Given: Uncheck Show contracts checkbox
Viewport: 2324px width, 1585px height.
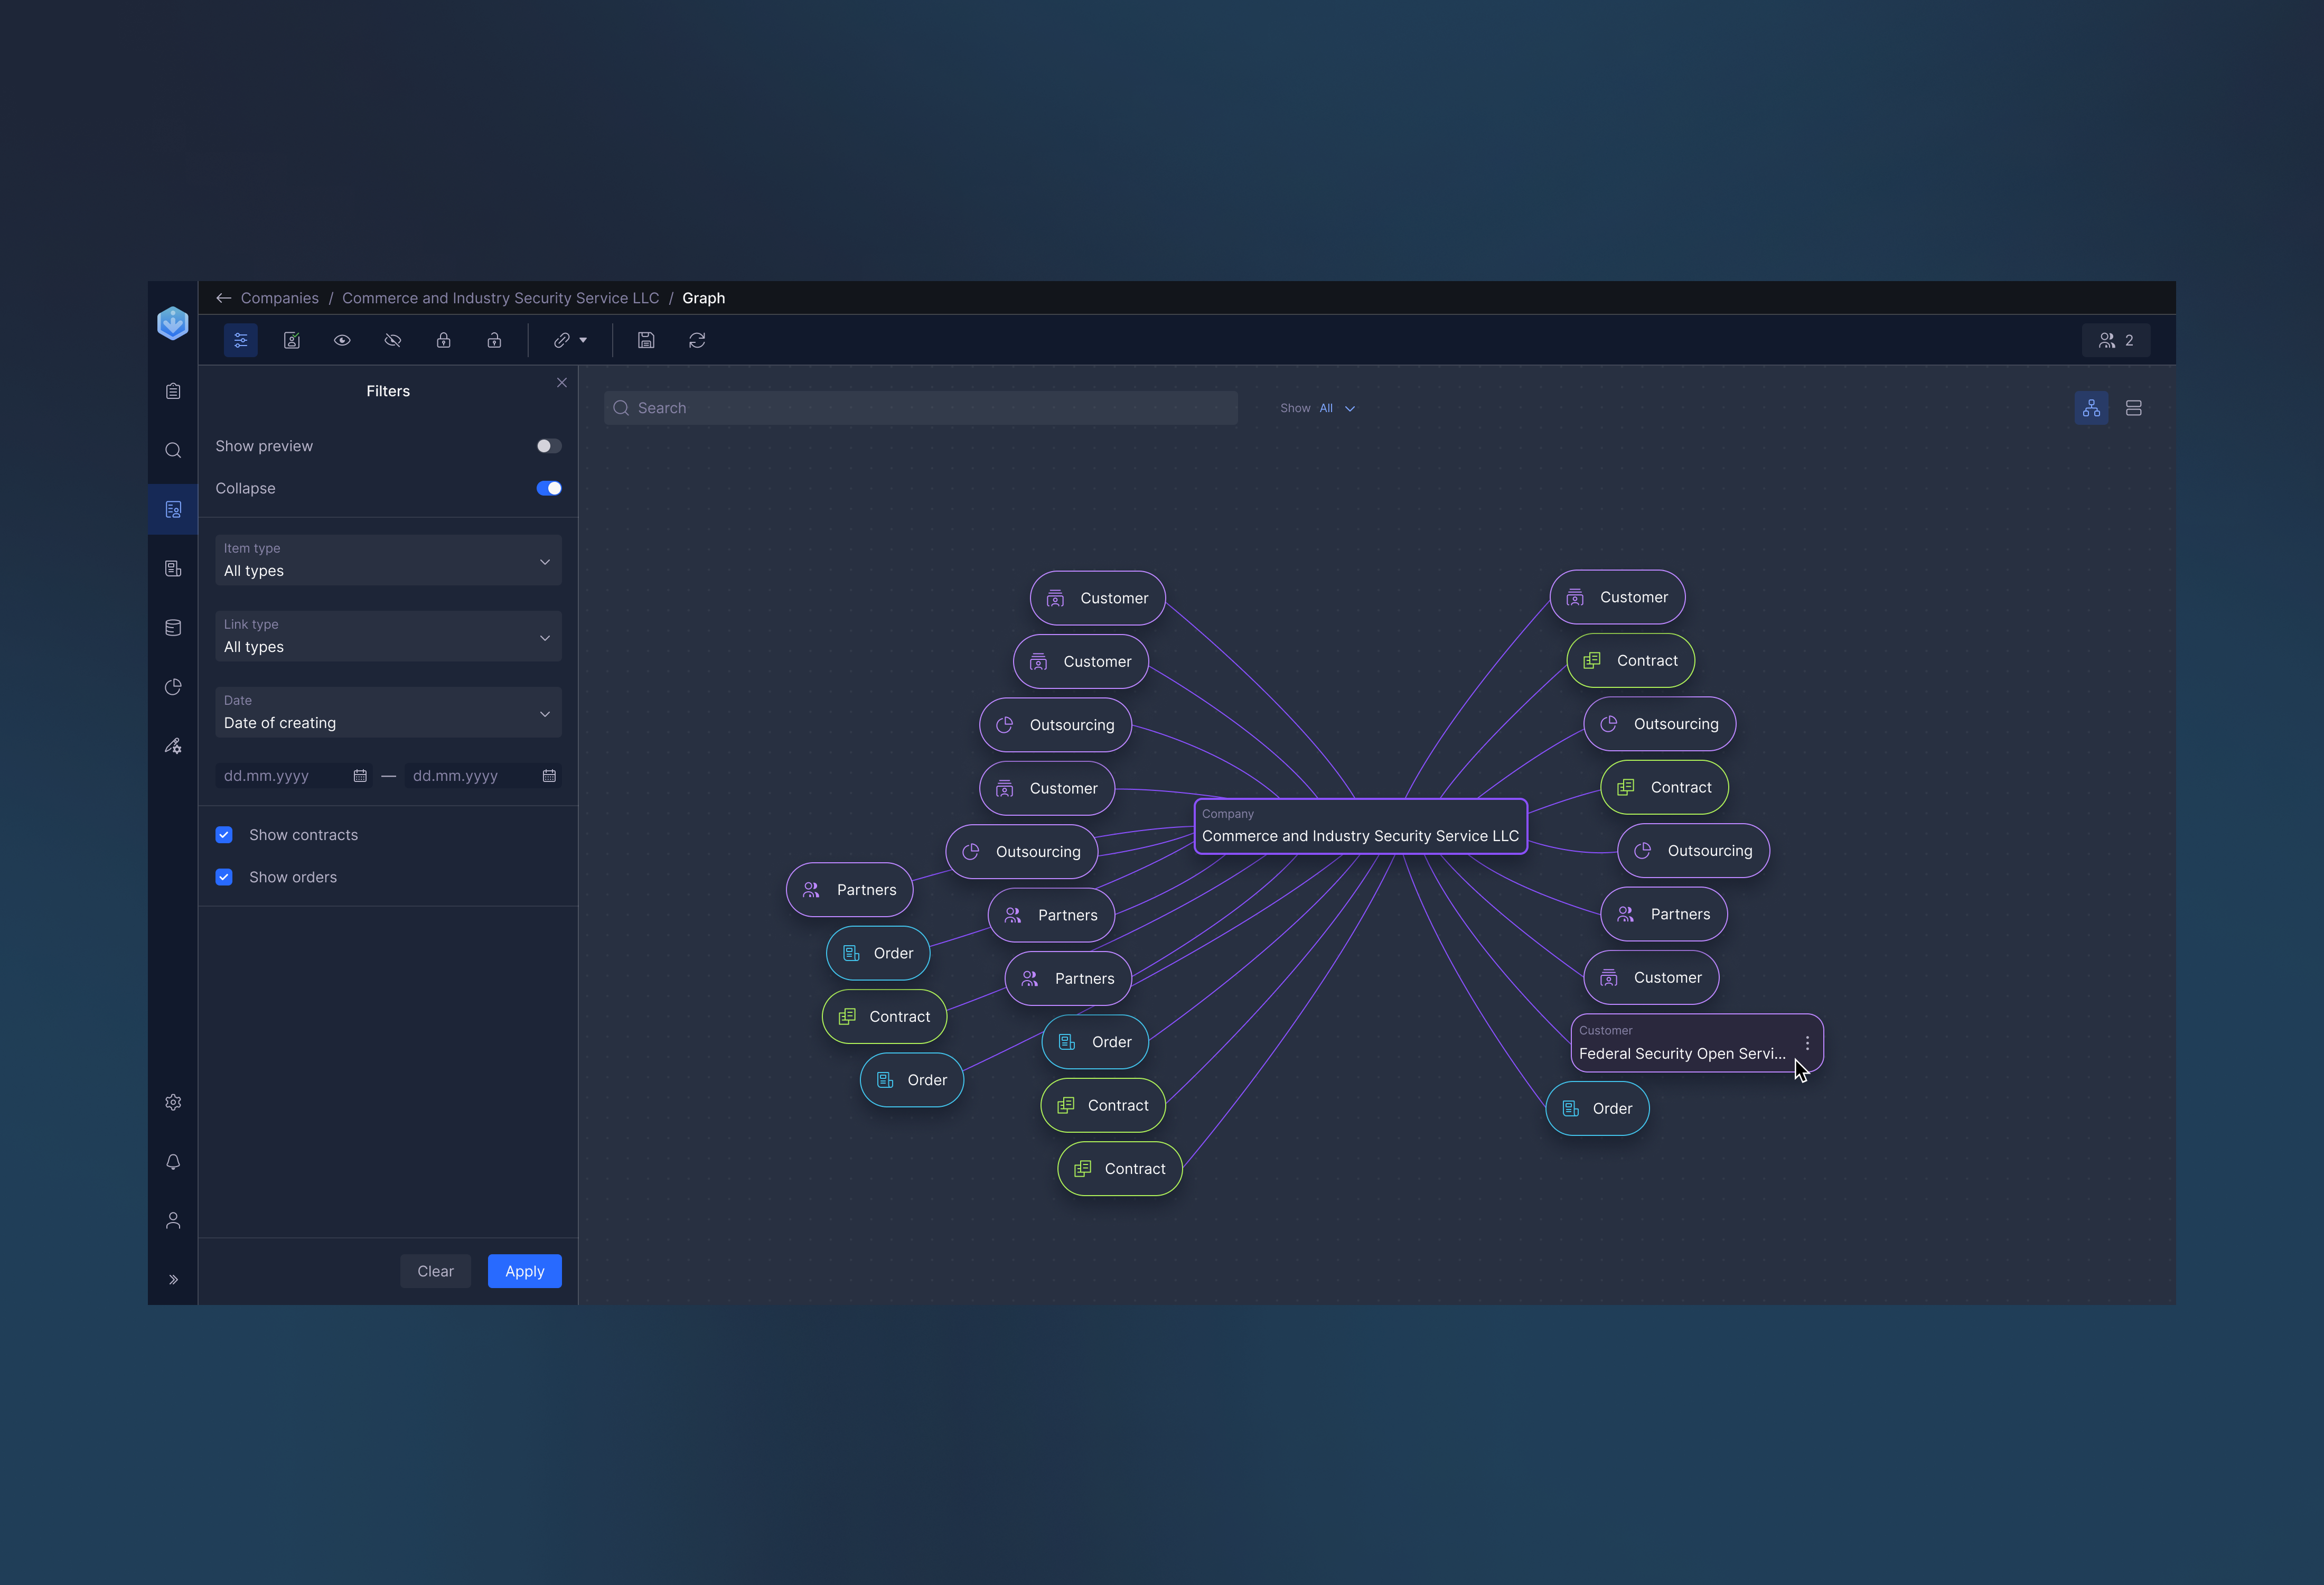Looking at the screenshot, I should click(224, 834).
